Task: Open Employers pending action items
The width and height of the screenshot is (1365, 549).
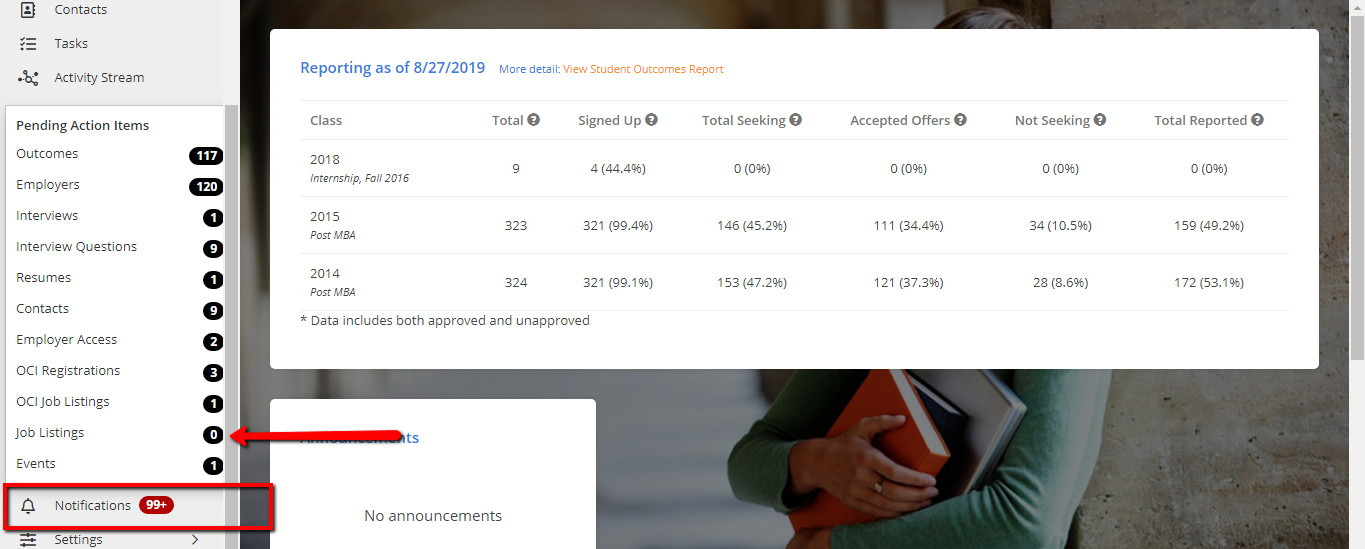Action: click(x=48, y=185)
